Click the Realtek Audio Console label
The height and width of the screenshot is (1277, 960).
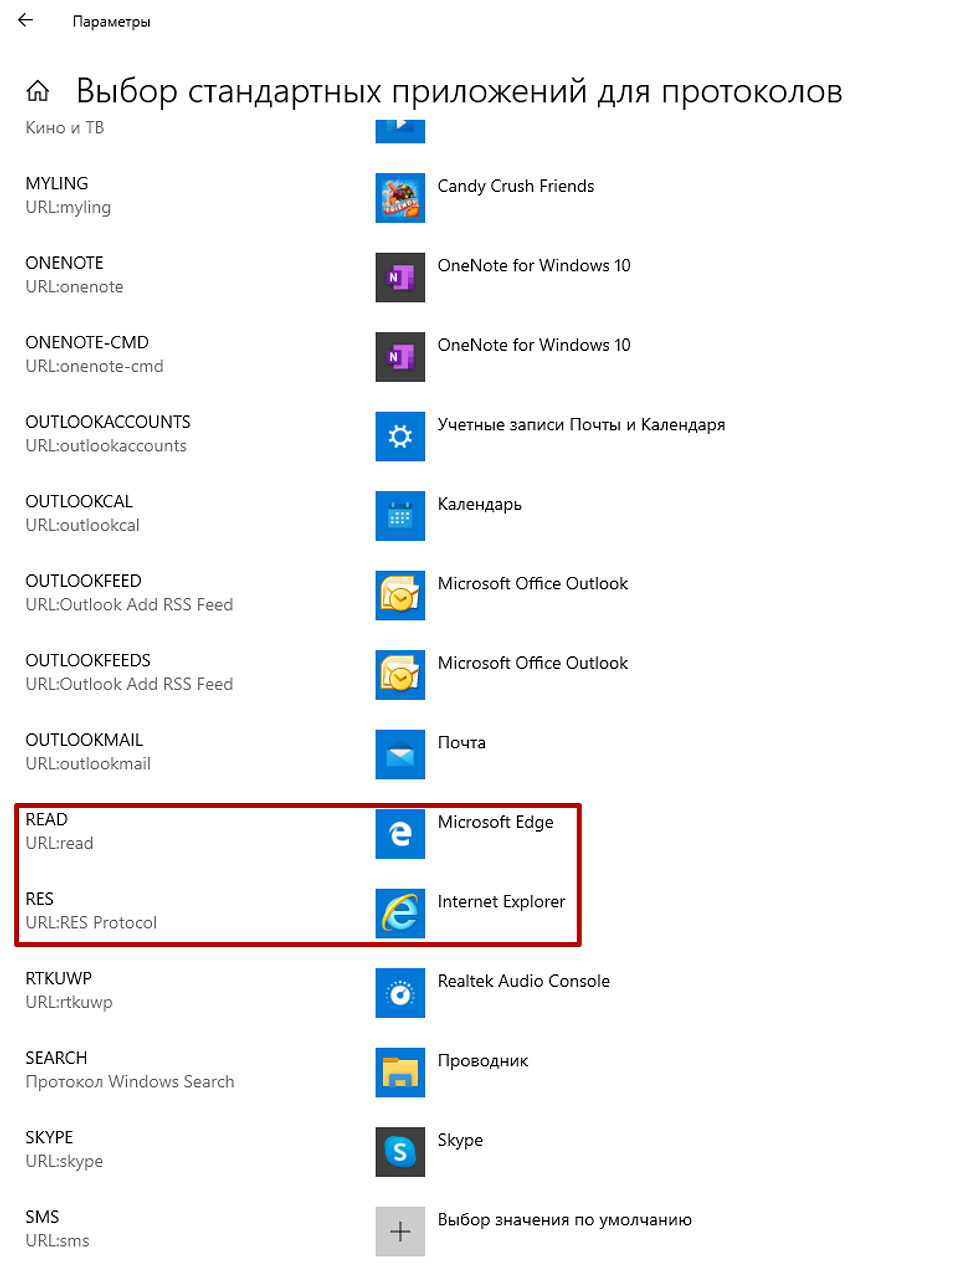click(523, 981)
